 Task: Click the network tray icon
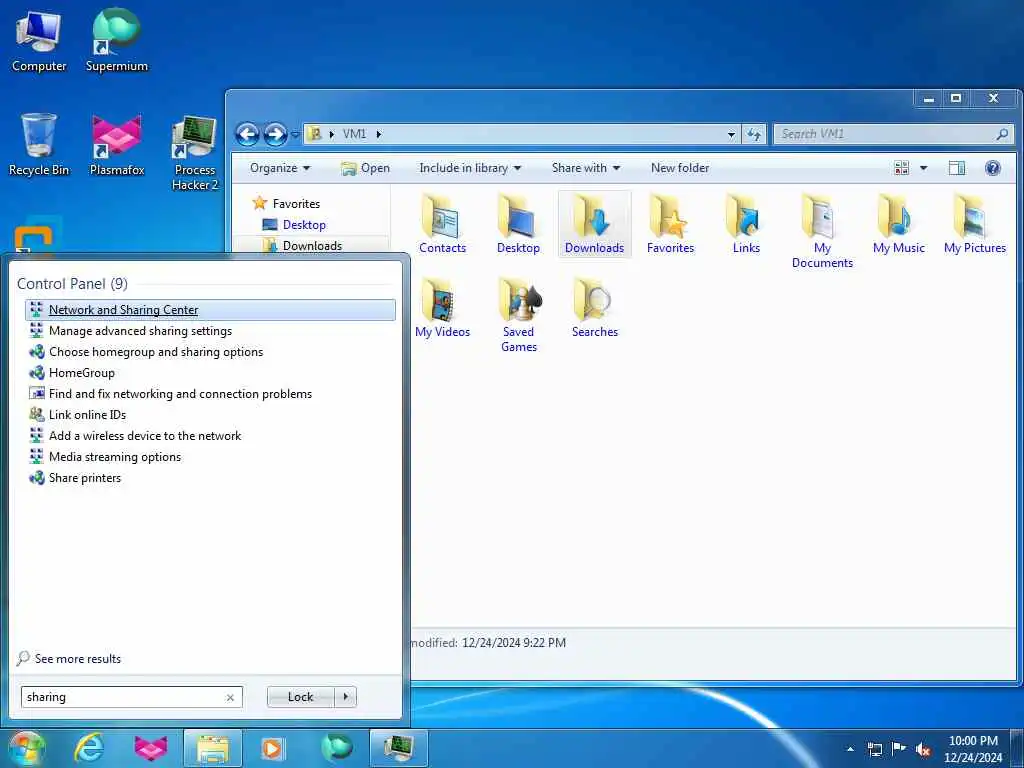874,750
